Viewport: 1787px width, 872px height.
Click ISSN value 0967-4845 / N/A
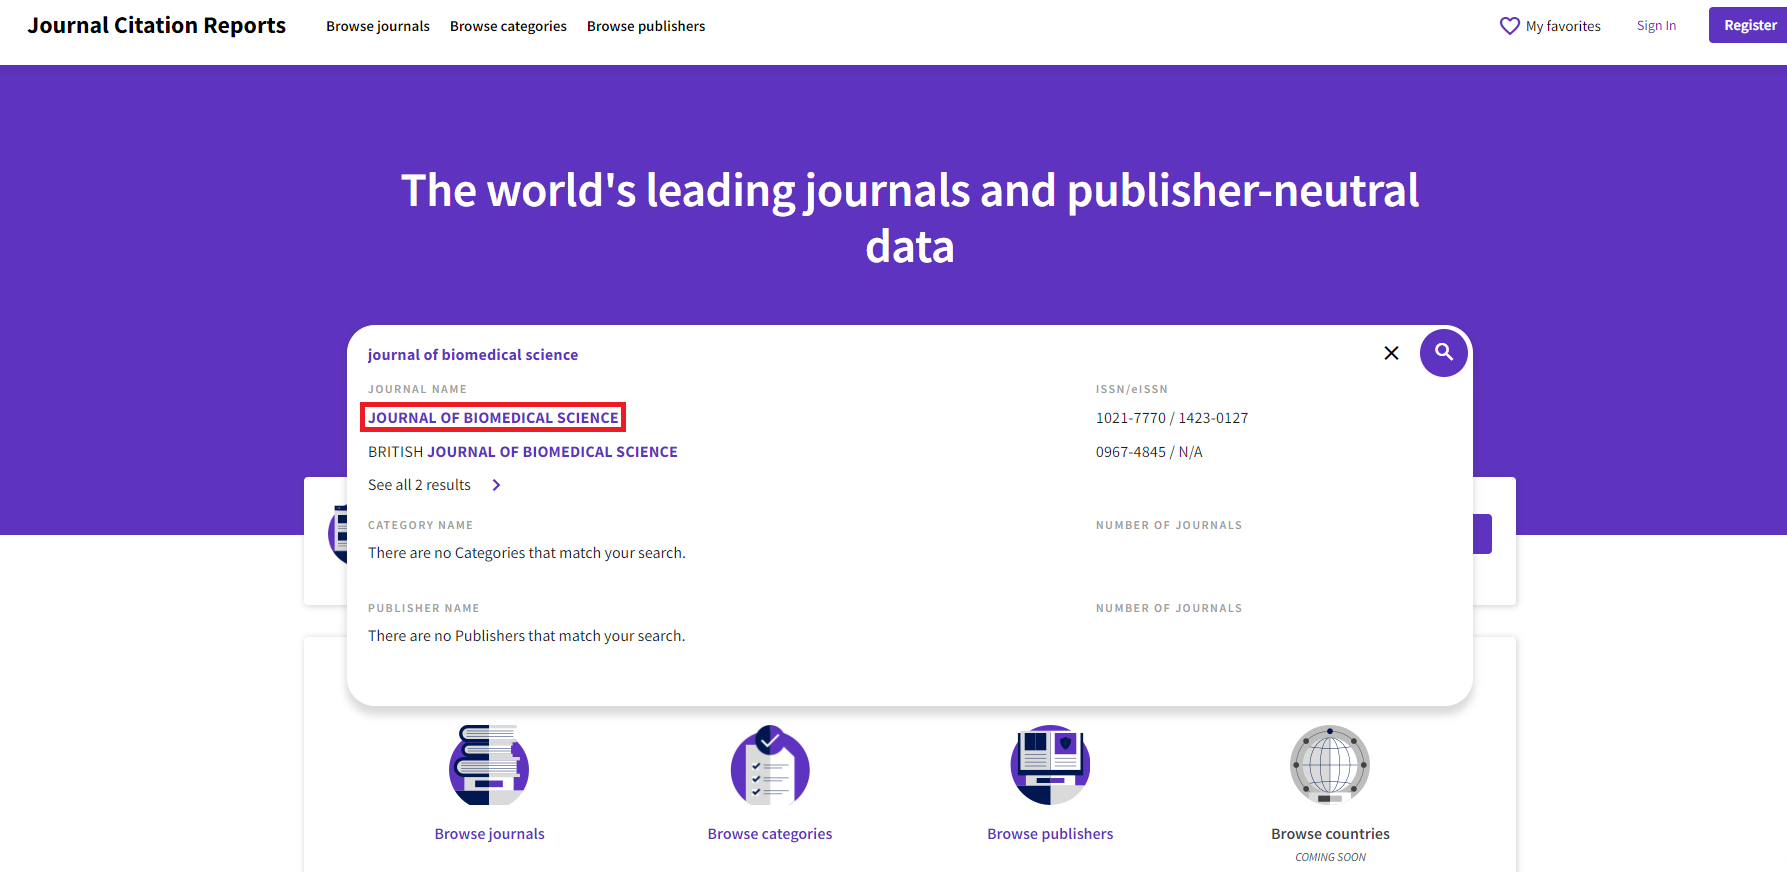(x=1149, y=452)
